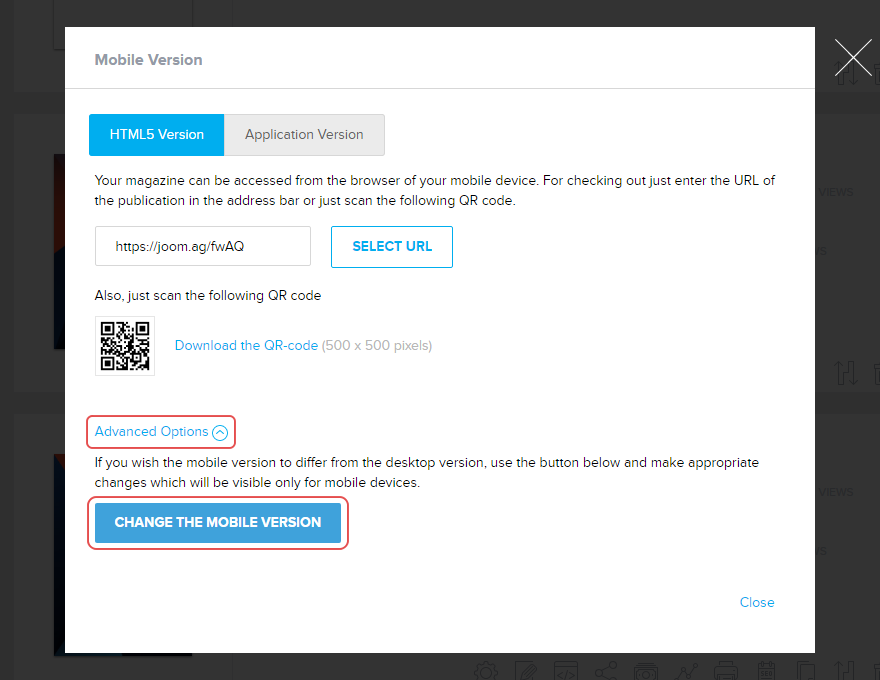Click the joom.ag publication URL field
The height and width of the screenshot is (680, 880).
point(203,246)
